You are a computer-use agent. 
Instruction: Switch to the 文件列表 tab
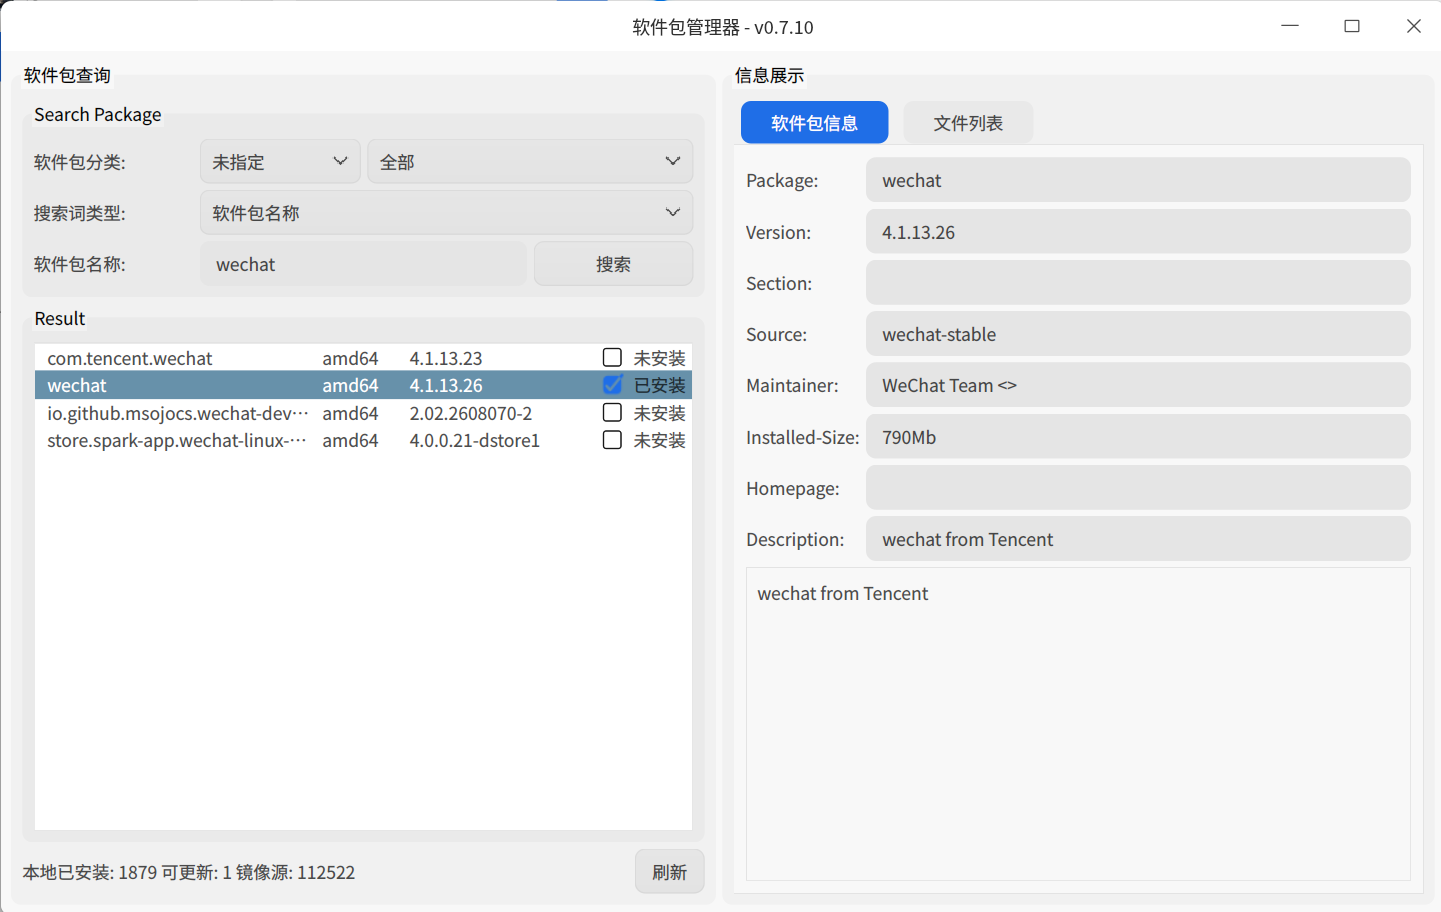[968, 123]
